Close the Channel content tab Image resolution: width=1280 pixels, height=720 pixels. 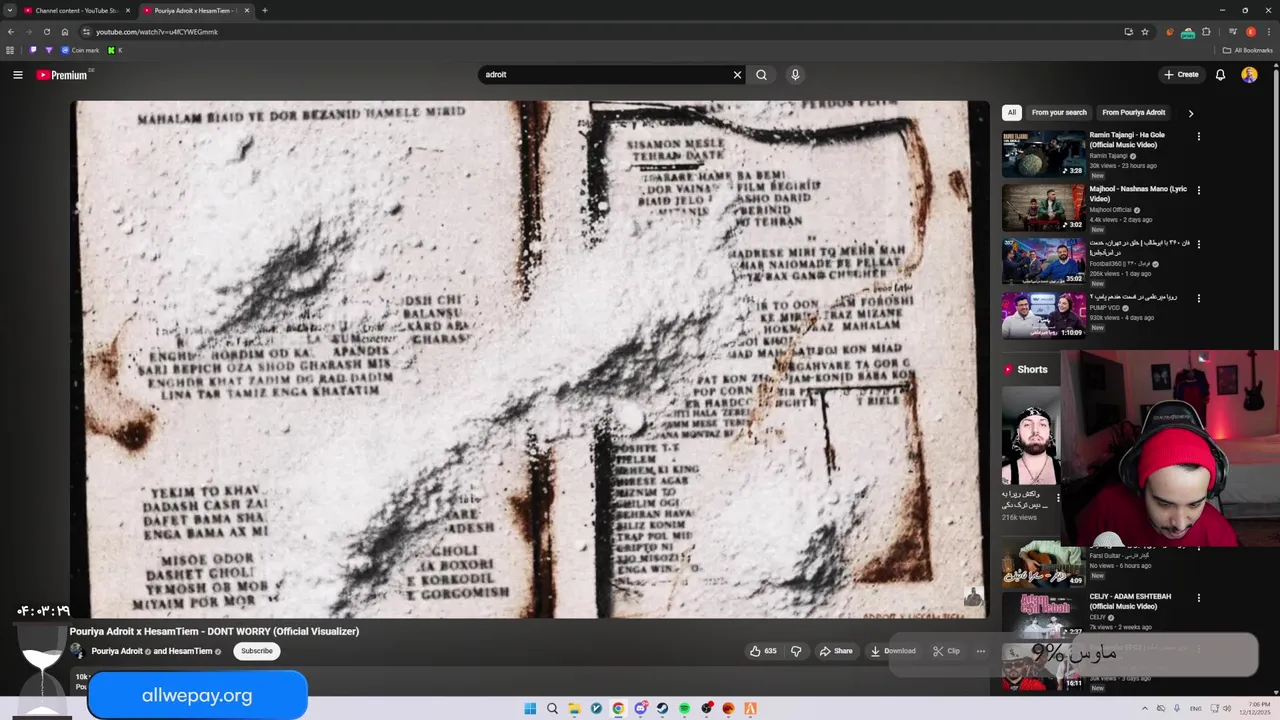click(127, 10)
